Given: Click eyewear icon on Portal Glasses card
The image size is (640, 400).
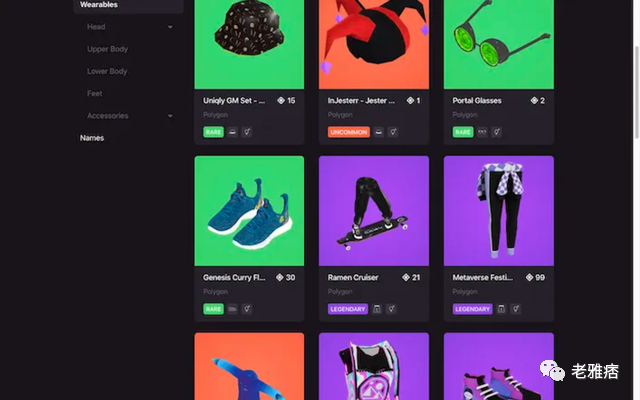Looking at the screenshot, I should pos(482,132).
